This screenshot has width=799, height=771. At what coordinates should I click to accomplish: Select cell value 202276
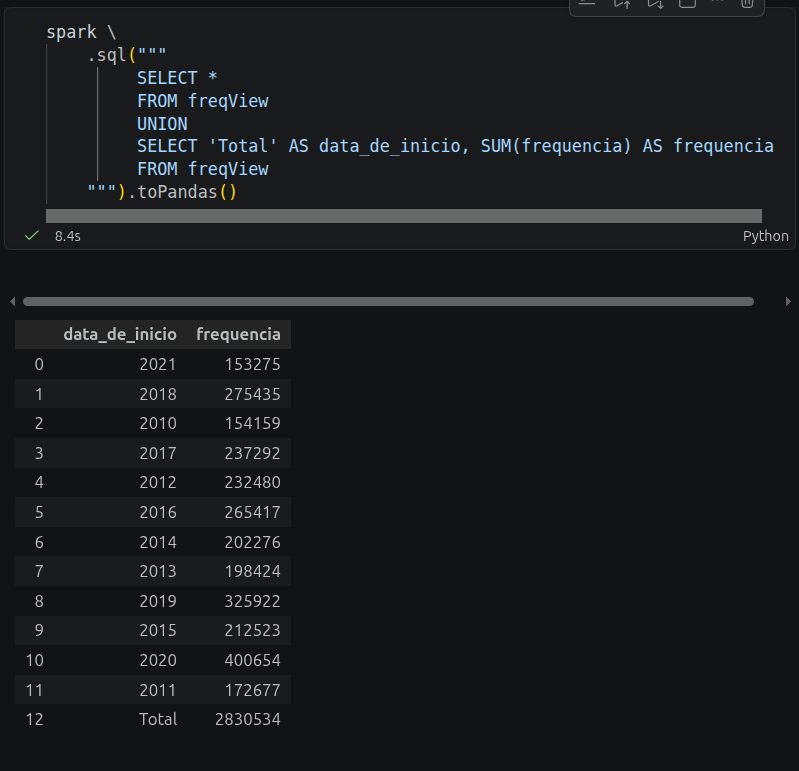[252, 542]
